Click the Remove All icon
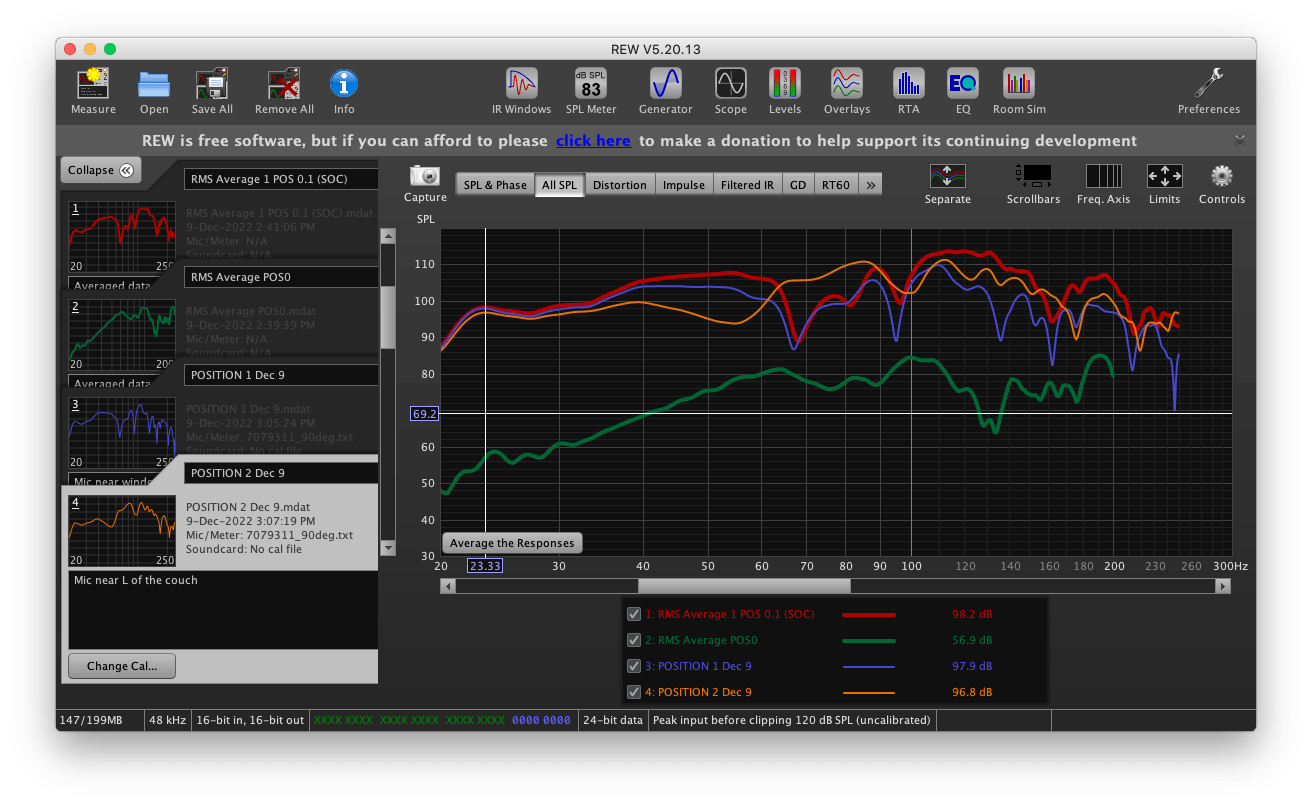The width and height of the screenshot is (1312, 805). [284, 83]
